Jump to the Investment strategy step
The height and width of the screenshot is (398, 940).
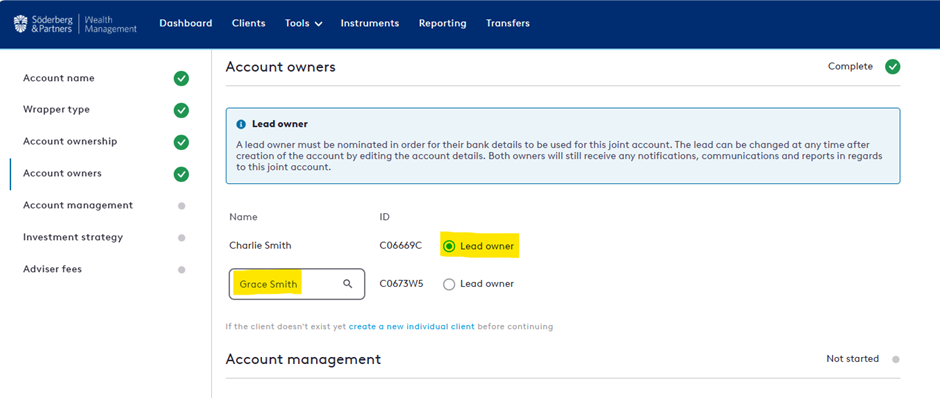(x=73, y=237)
